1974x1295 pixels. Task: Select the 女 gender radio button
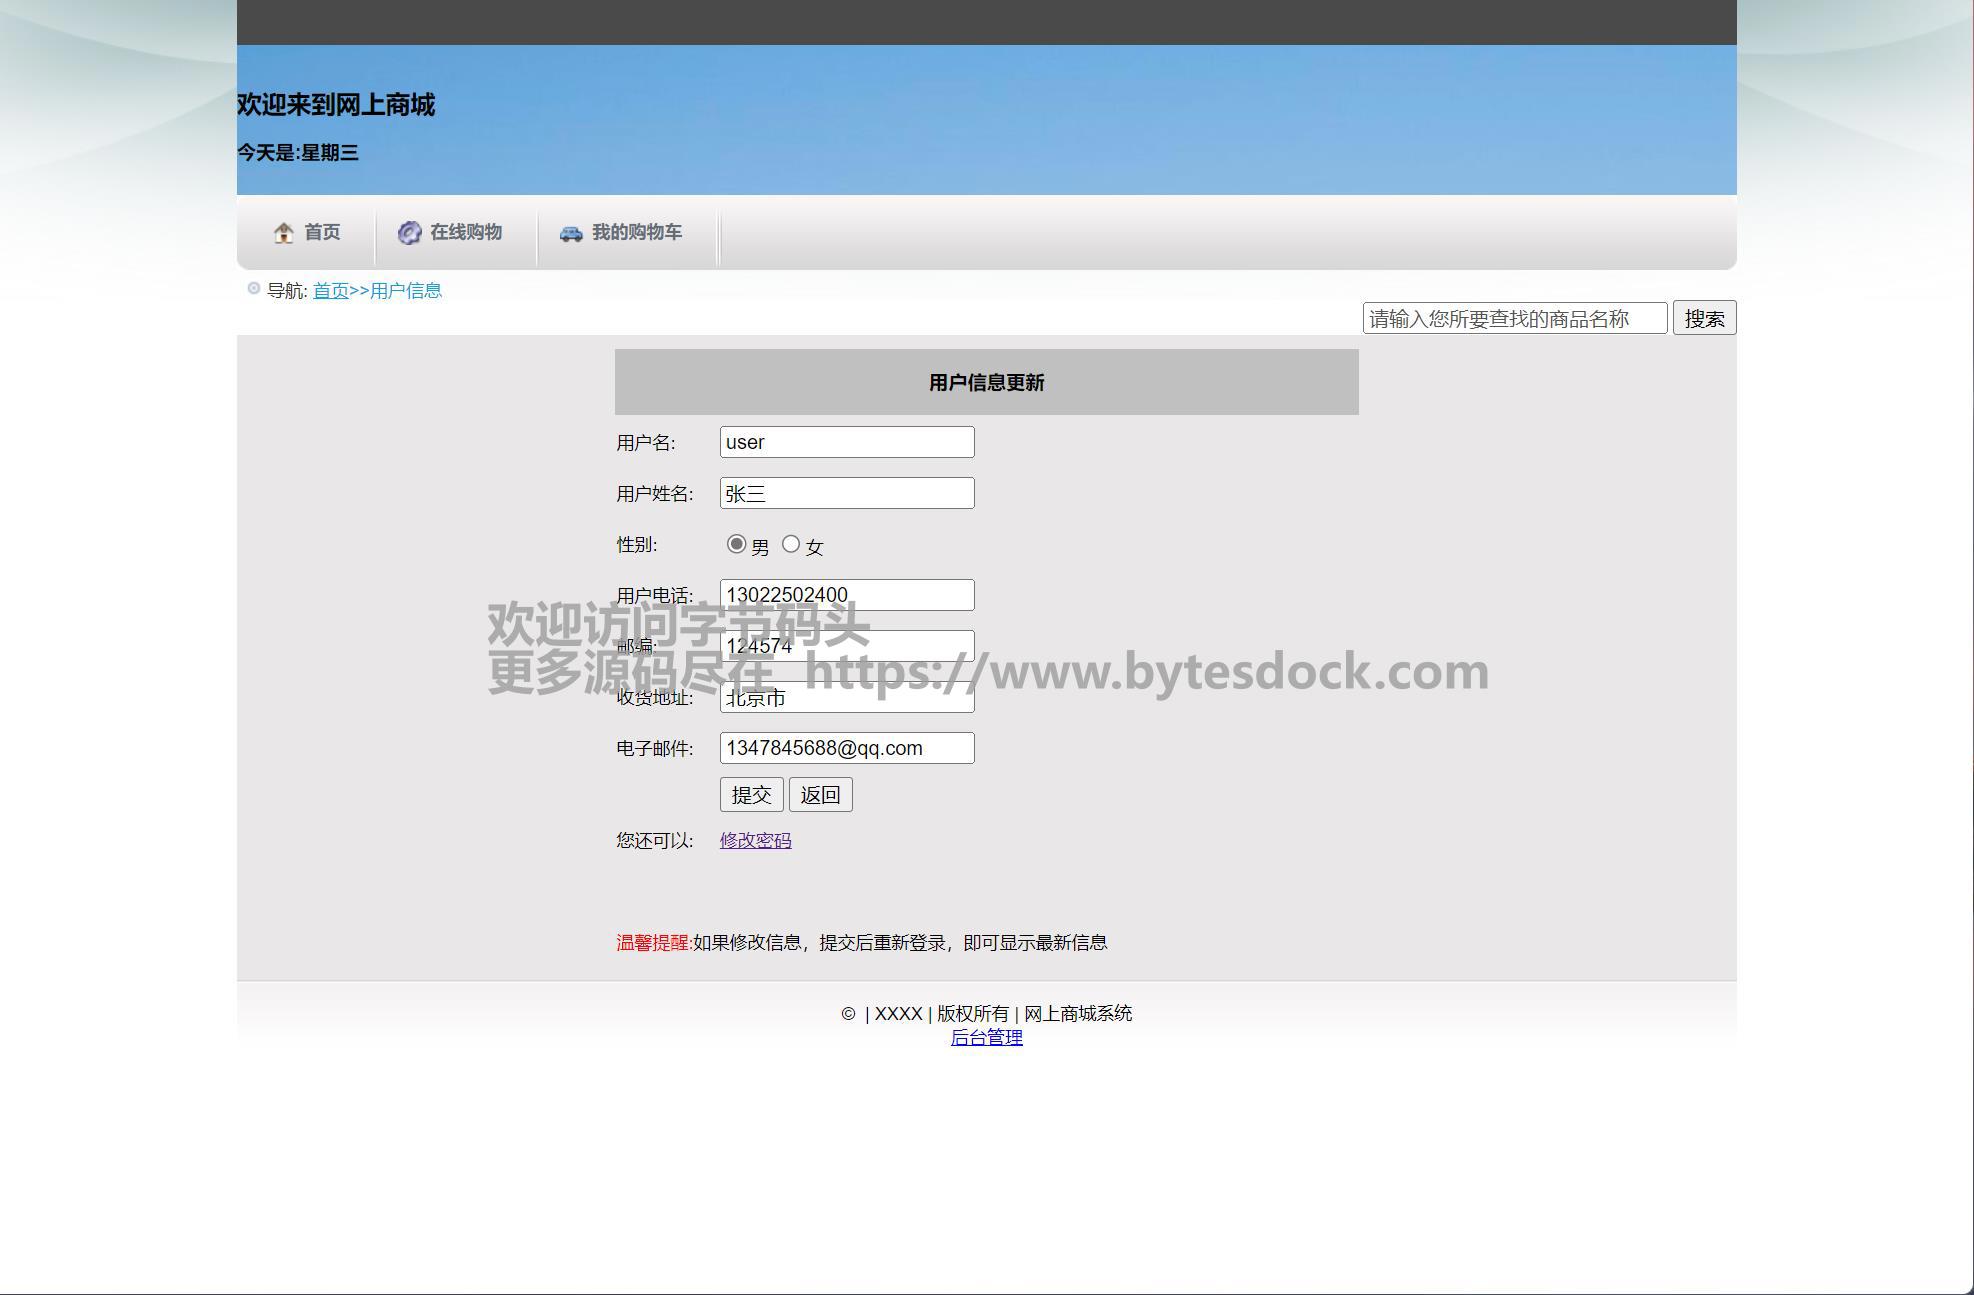791,544
